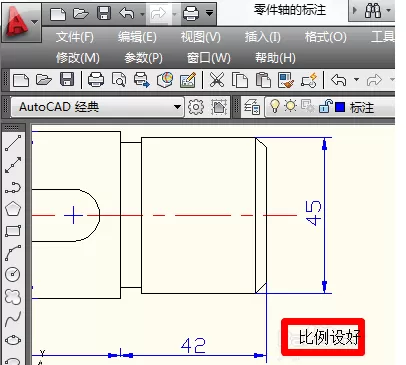Toggle layer lock padlock icon
The height and width of the screenshot is (365, 406).
click(325, 106)
